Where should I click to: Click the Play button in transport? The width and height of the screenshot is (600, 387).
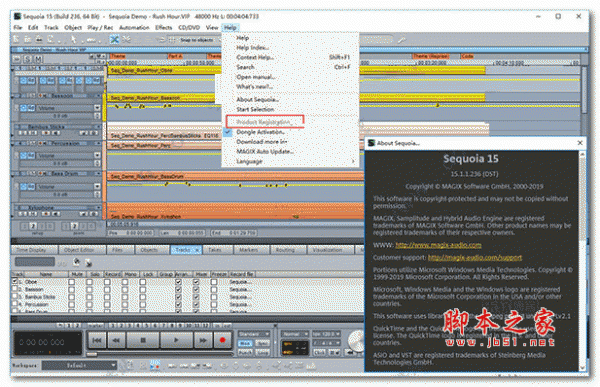point(176,340)
